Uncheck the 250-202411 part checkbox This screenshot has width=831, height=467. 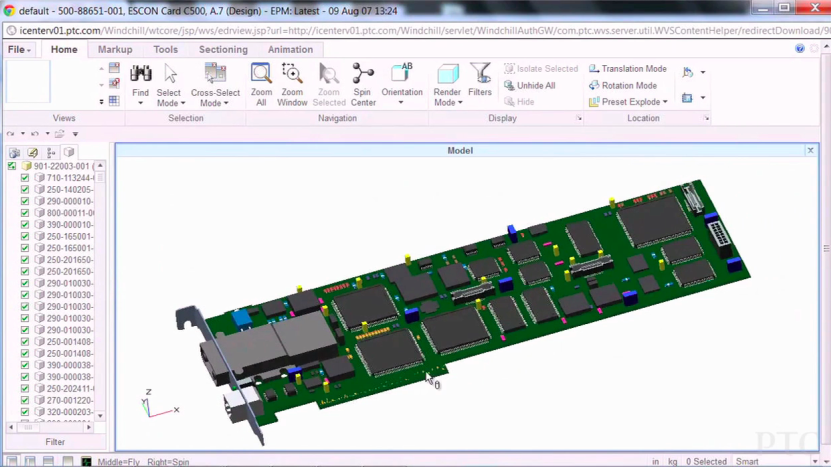click(25, 389)
